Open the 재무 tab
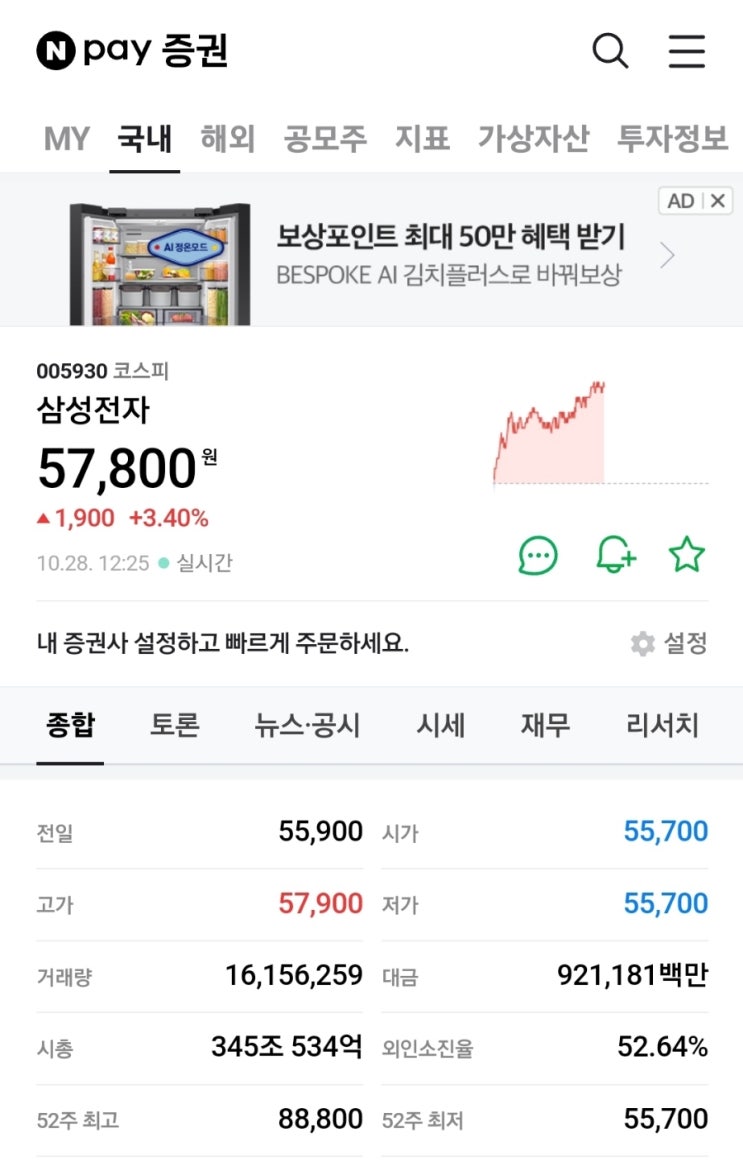Image resolution: width=743 pixels, height=1170 pixels. (x=545, y=725)
